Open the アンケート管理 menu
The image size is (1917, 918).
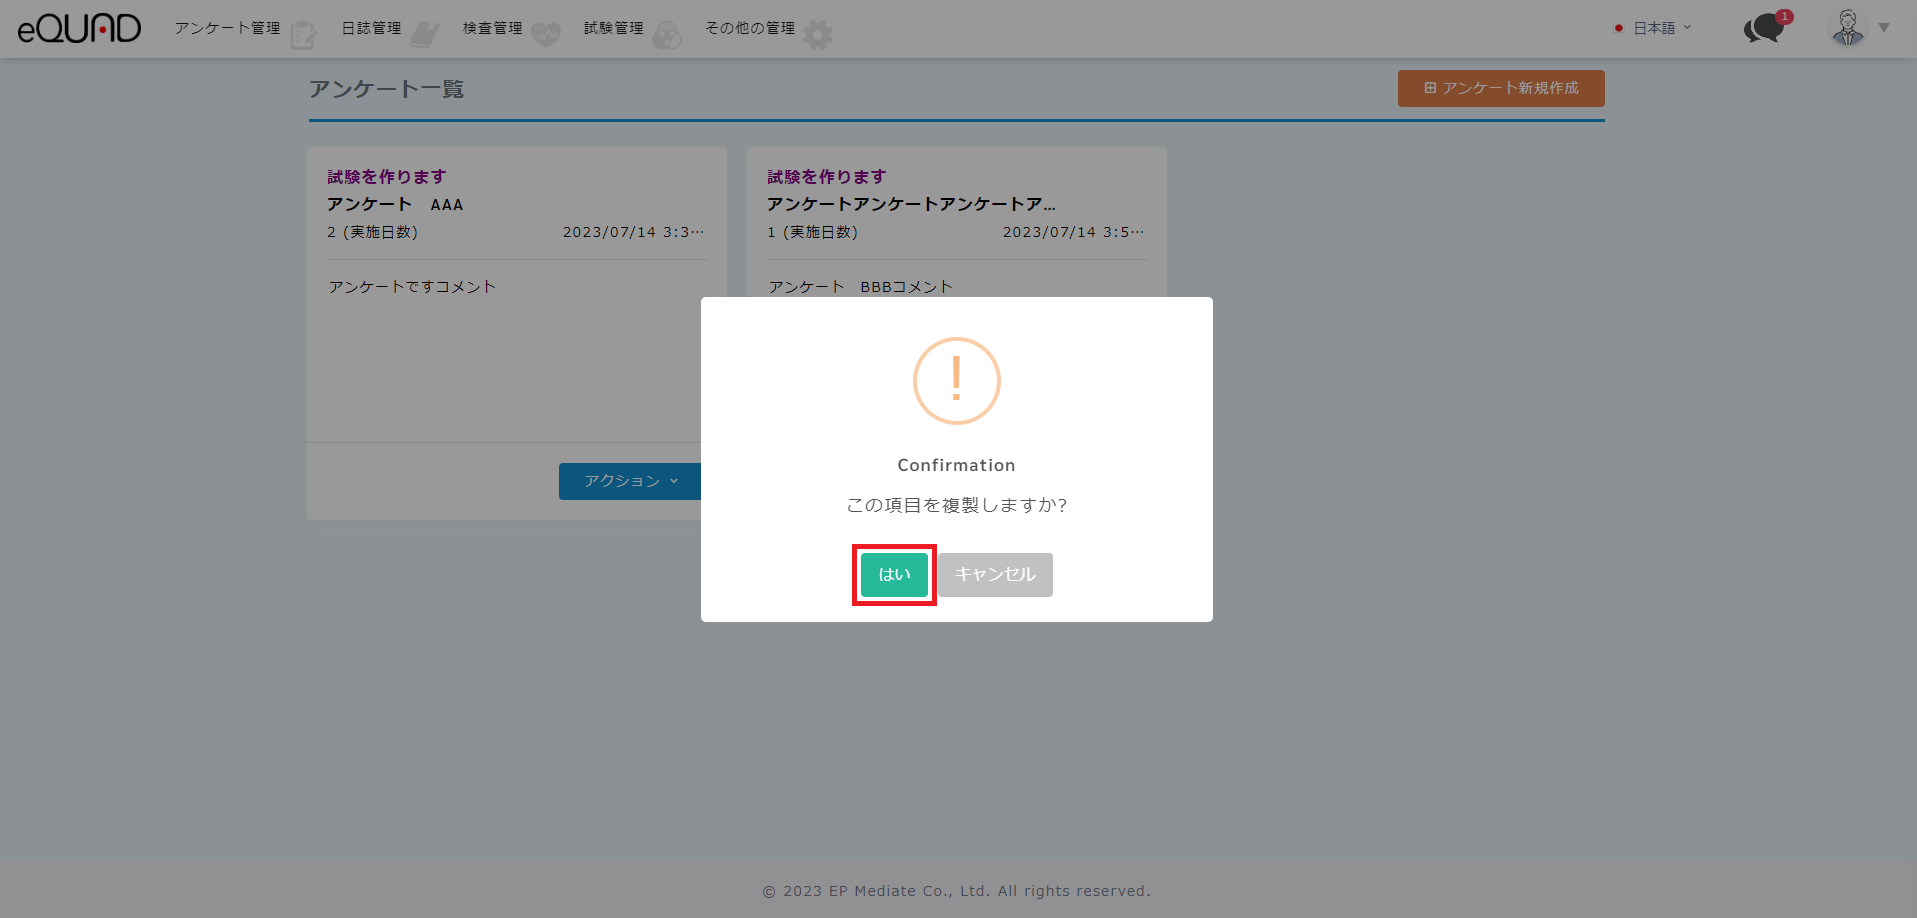coord(227,28)
